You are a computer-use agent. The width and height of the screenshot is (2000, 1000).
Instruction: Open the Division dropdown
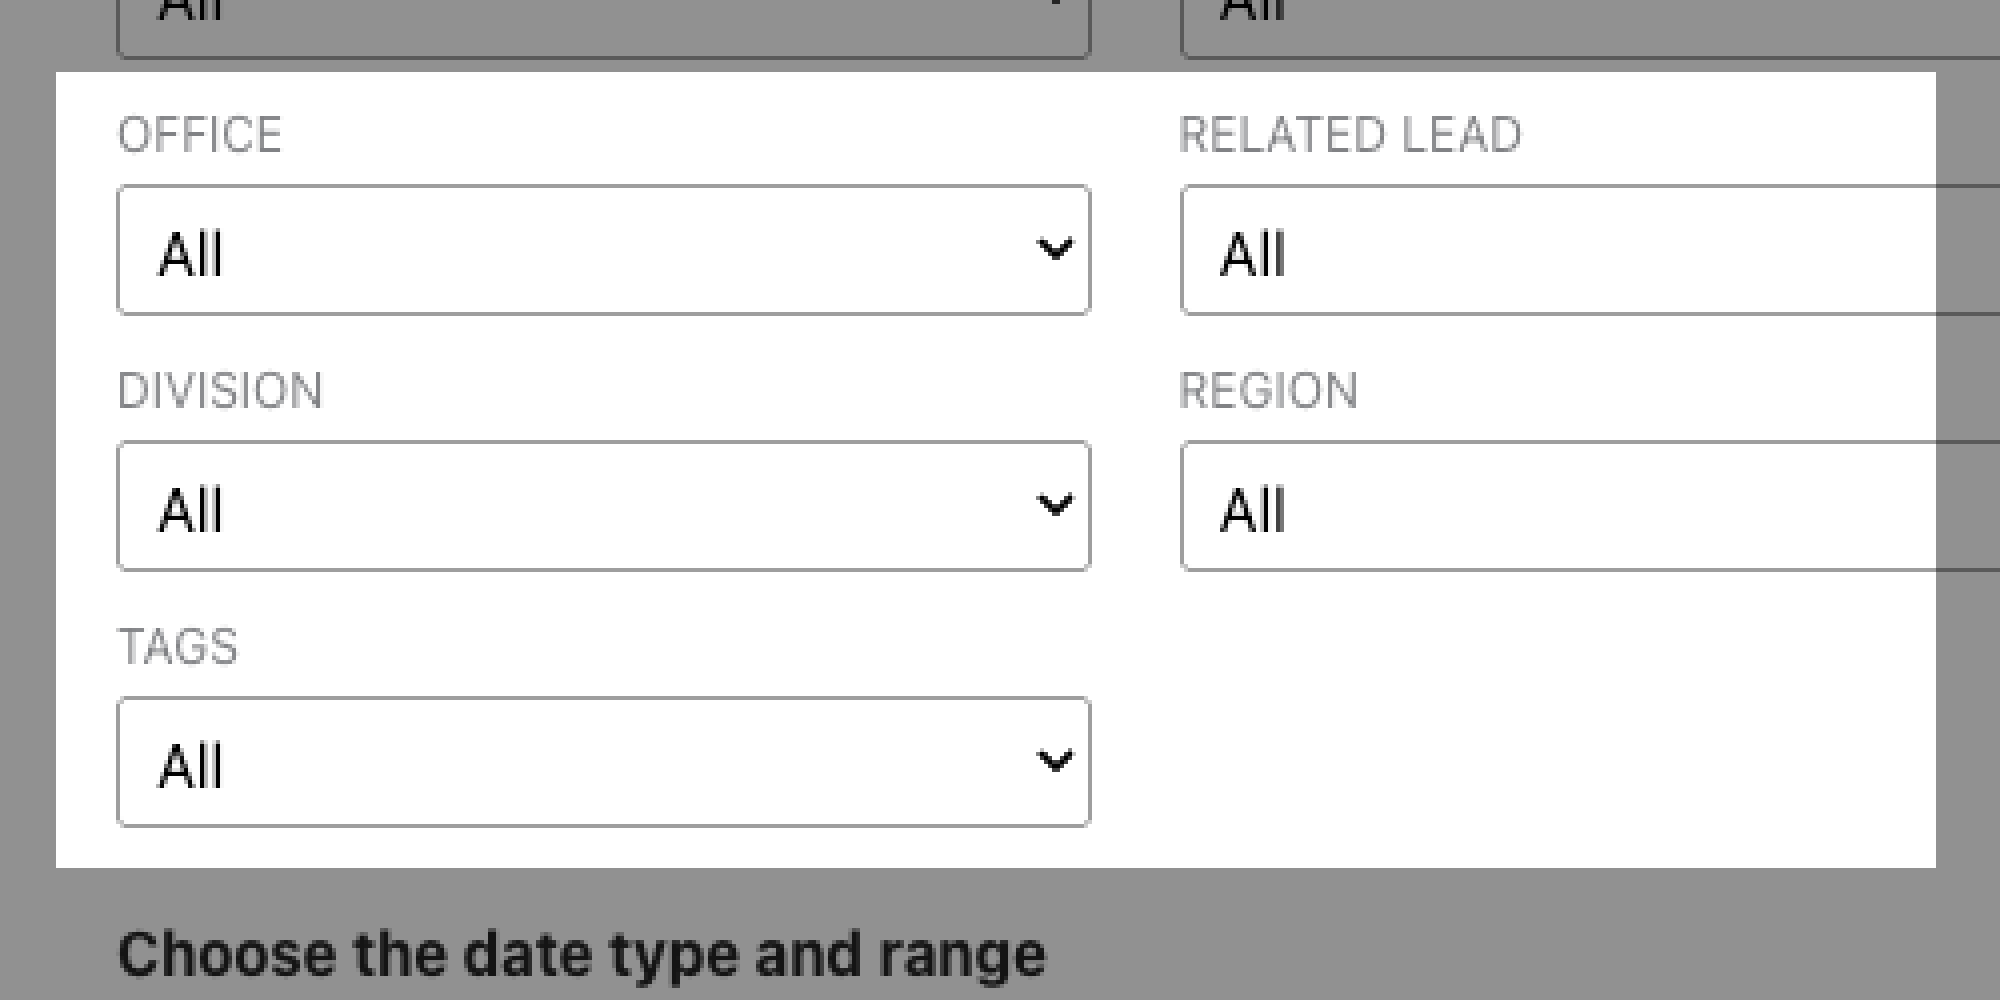pyautogui.click(x=604, y=506)
